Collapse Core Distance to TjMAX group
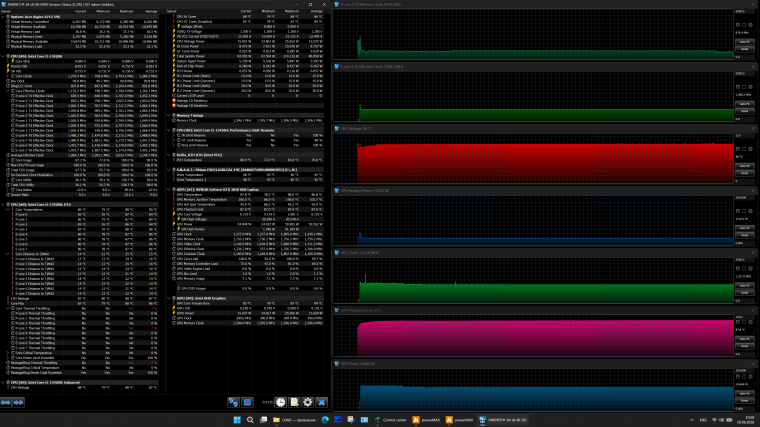 pos(7,254)
